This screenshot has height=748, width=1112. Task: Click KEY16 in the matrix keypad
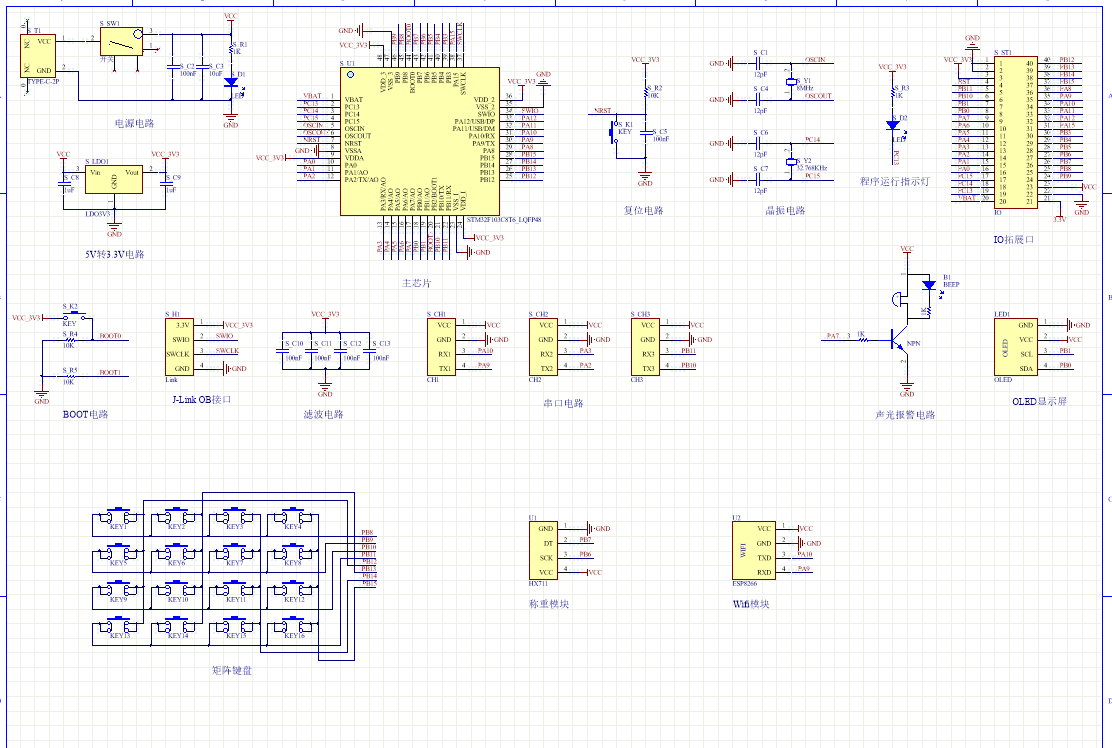tap(293, 628)
